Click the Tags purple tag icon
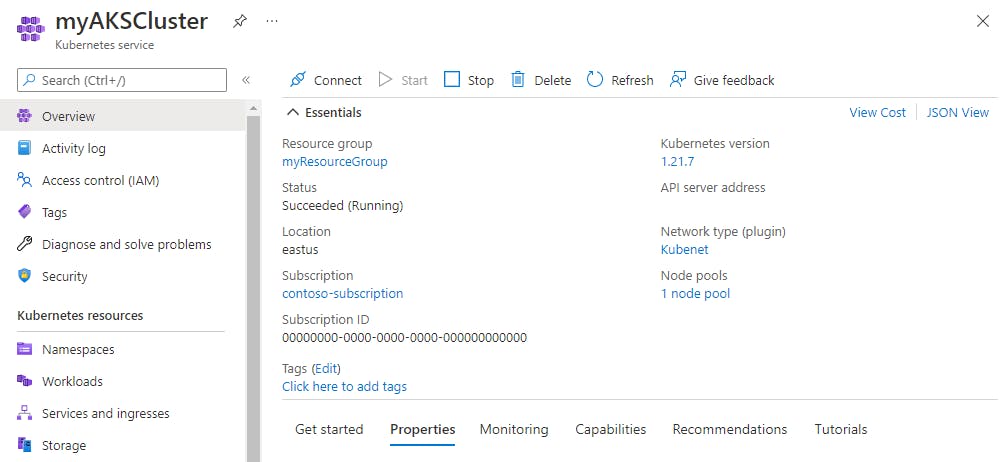Viewport: 1000px width, 462px height. coord(24,212)
